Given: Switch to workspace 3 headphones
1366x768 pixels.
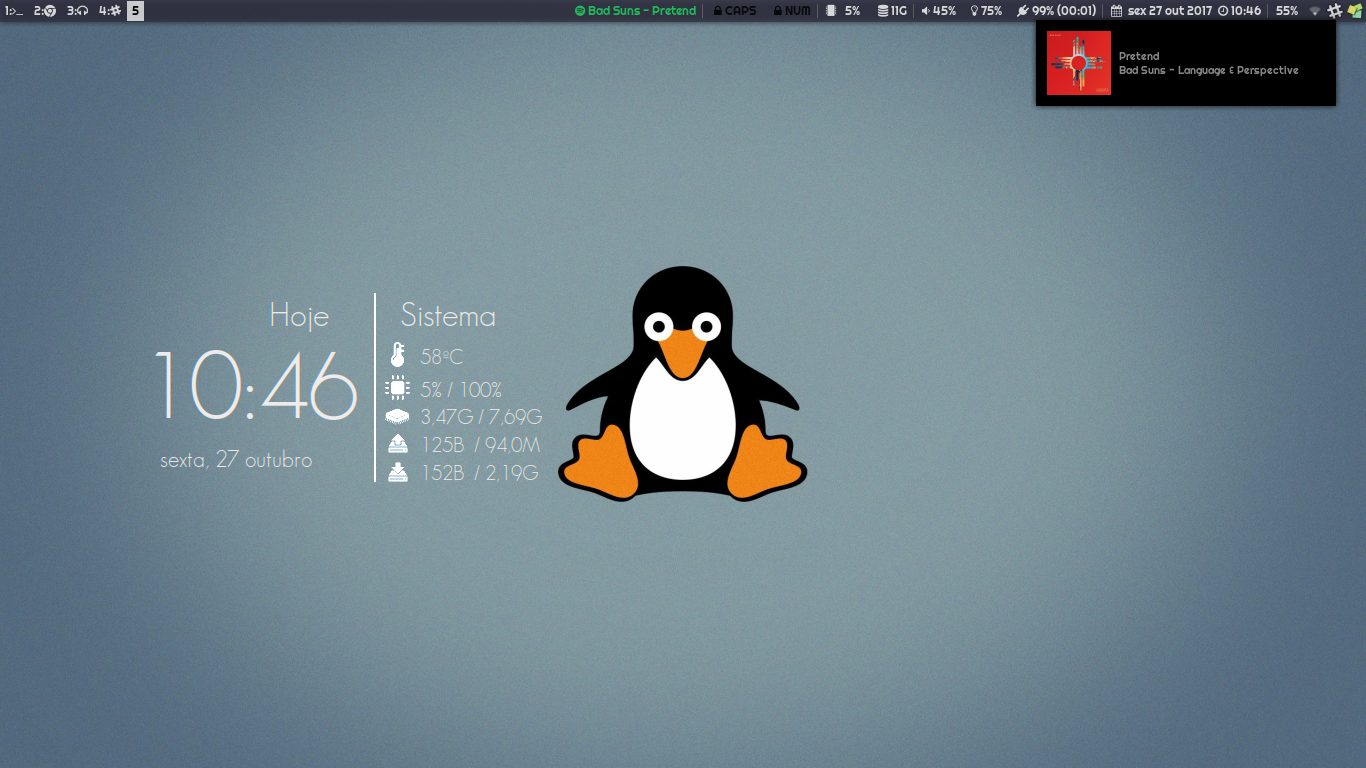Looking at the screenshot, I should [x=77, y=11].
